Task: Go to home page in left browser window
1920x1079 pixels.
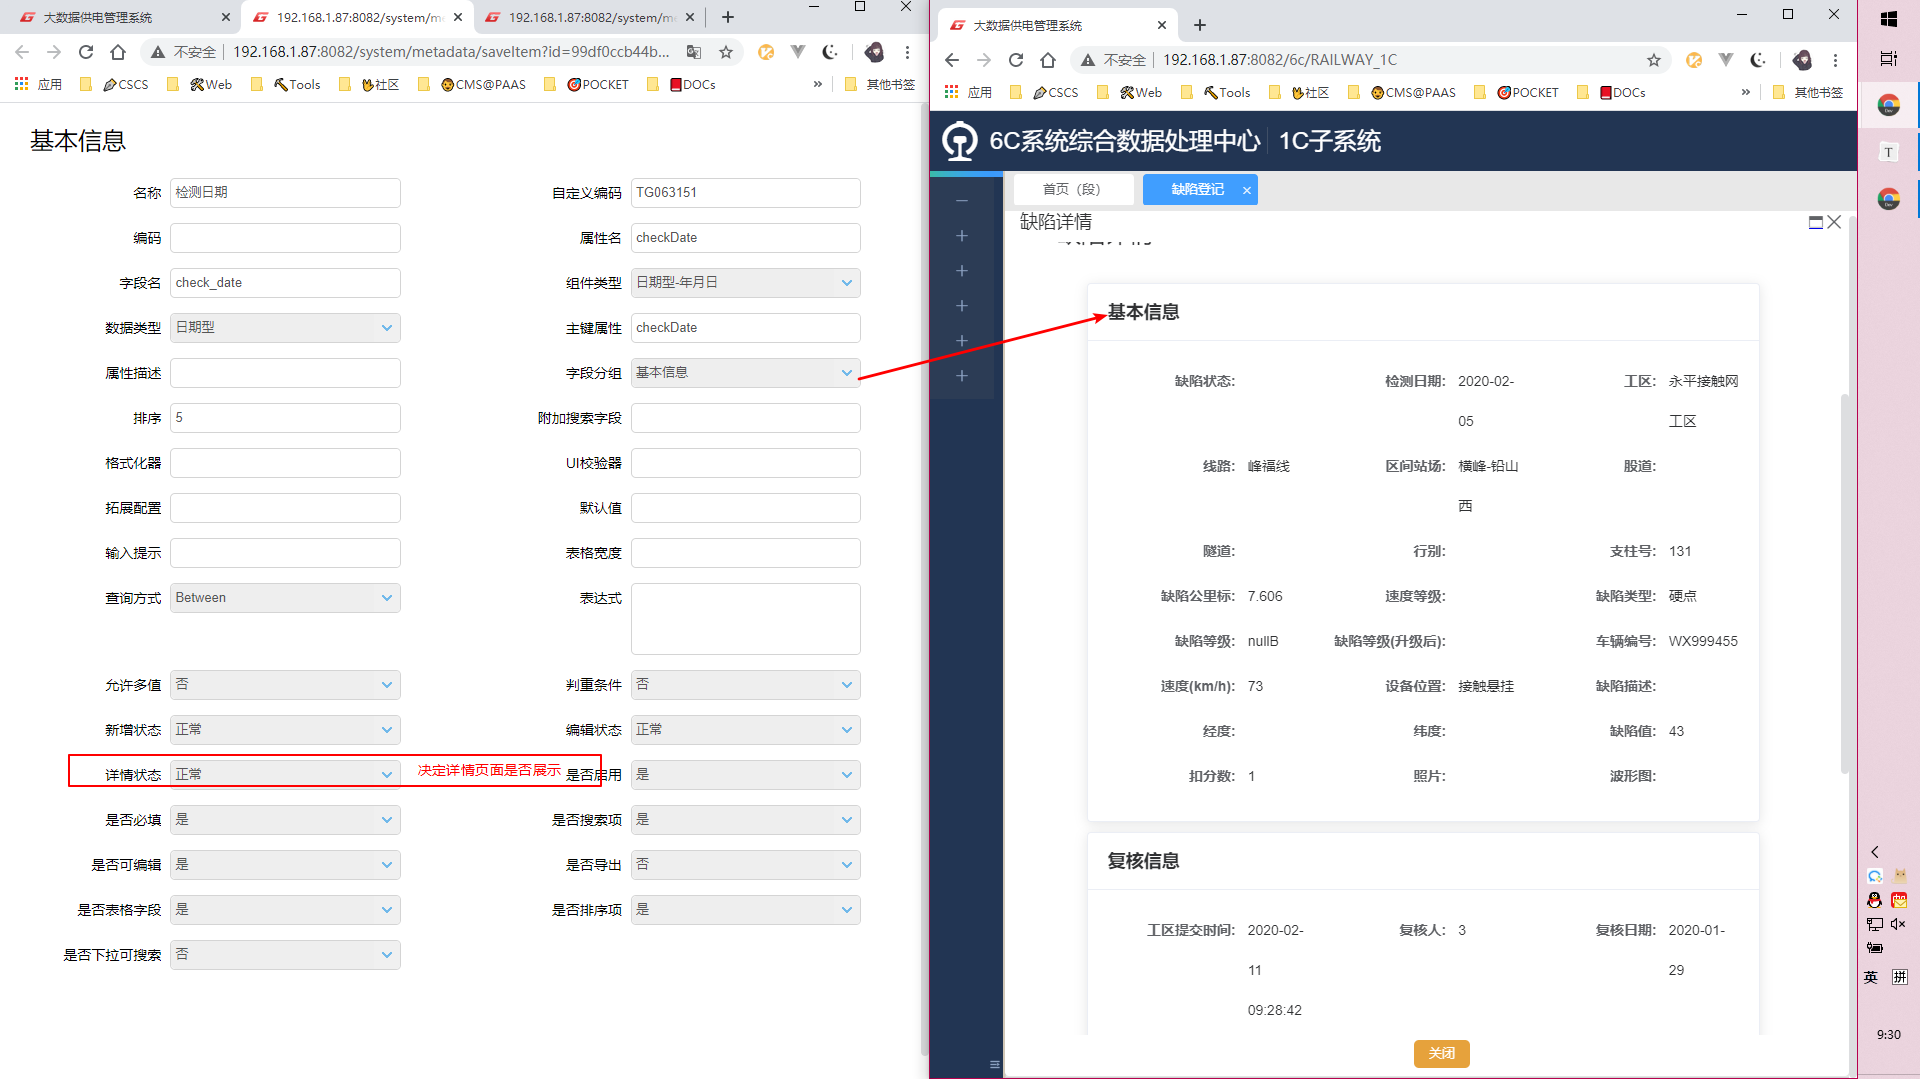Action: tap(118, 52)
